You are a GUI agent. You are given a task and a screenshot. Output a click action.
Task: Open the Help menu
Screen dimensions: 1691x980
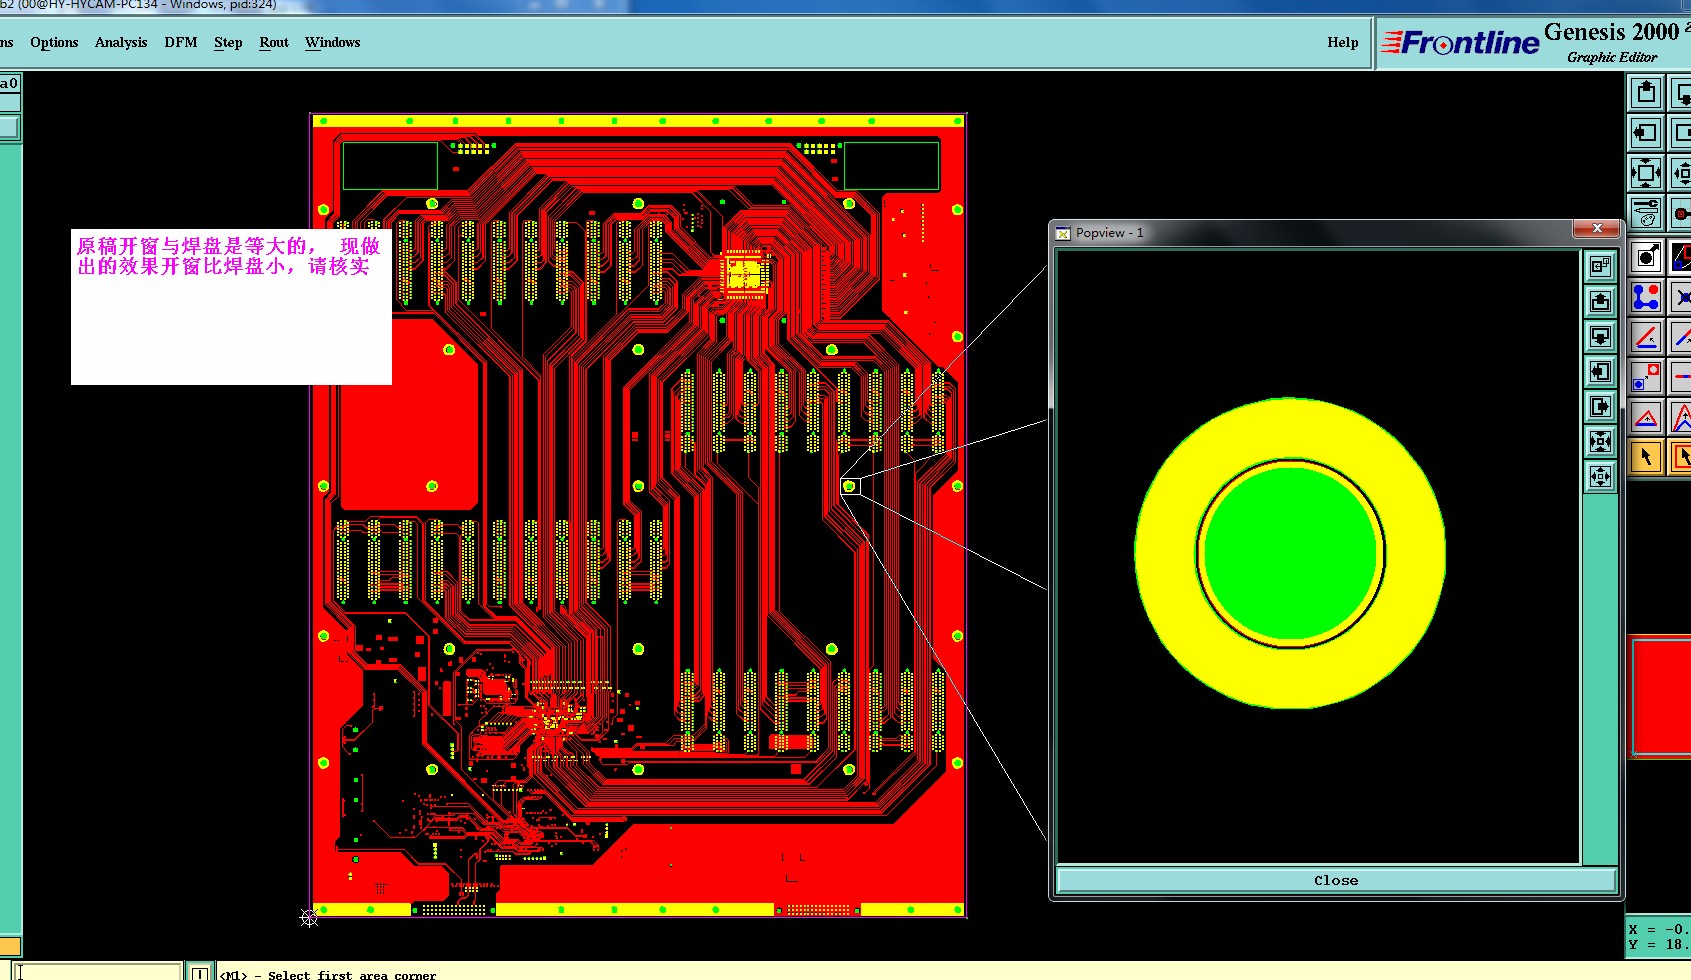point(1343,42)
